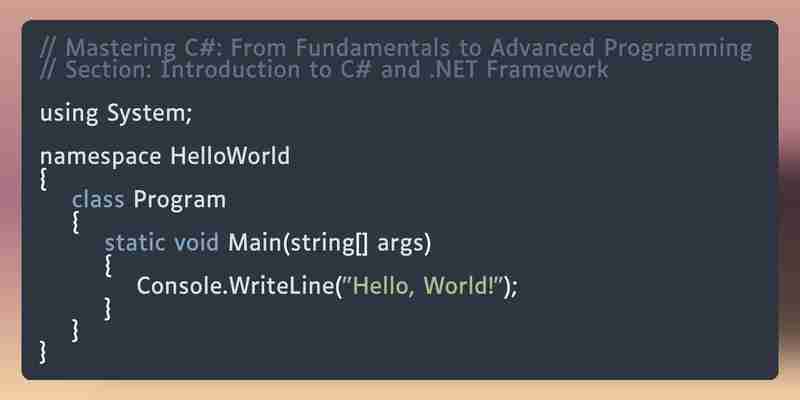Viewport: 800px width, 400px height.
Task: Click the 'Mastering C#' comment line
Action: pos(396,48)
